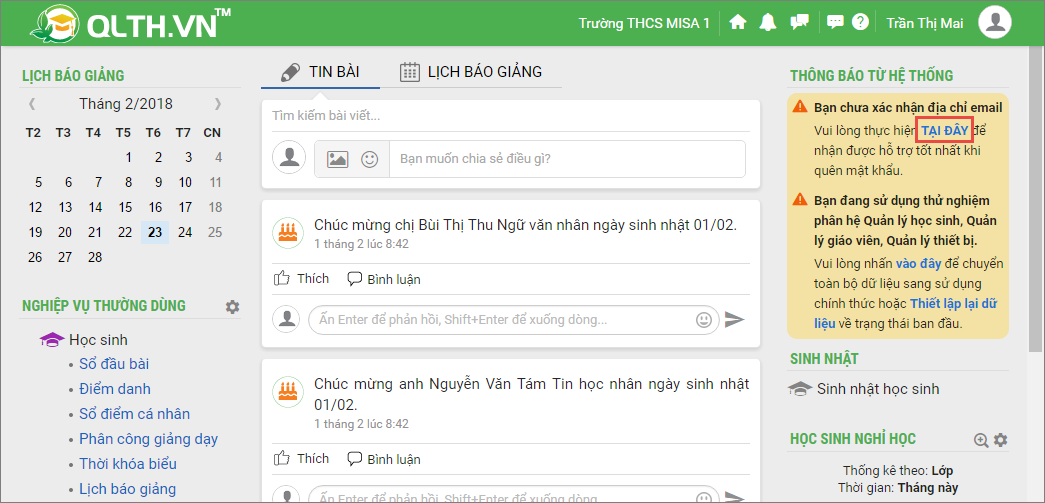Open the notification bell
This screenshot has height=503, width=1045.
click(768, 22)
